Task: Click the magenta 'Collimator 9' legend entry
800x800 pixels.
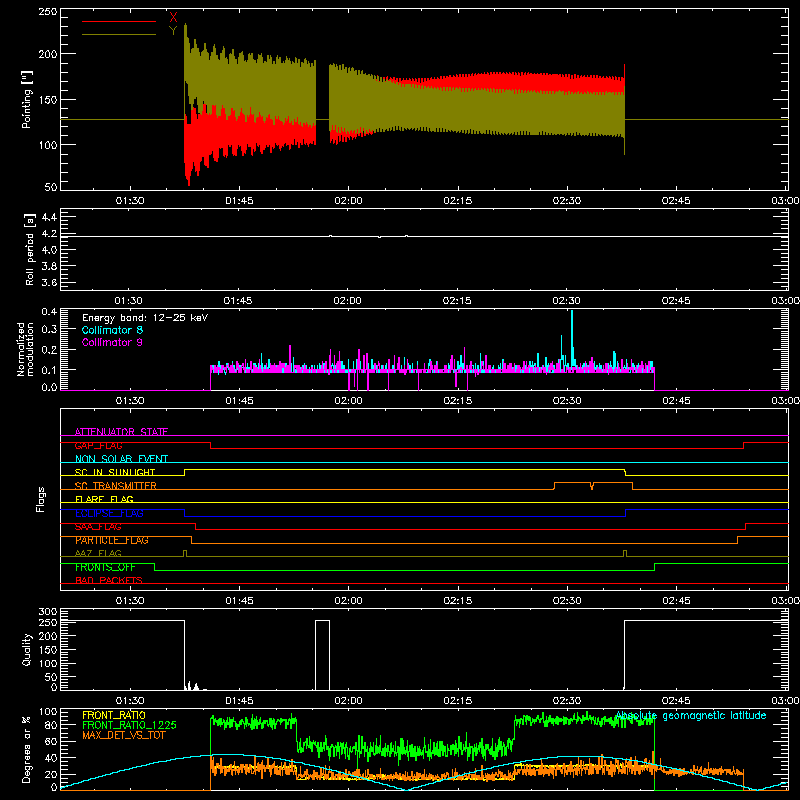Action: click(112, 342)
